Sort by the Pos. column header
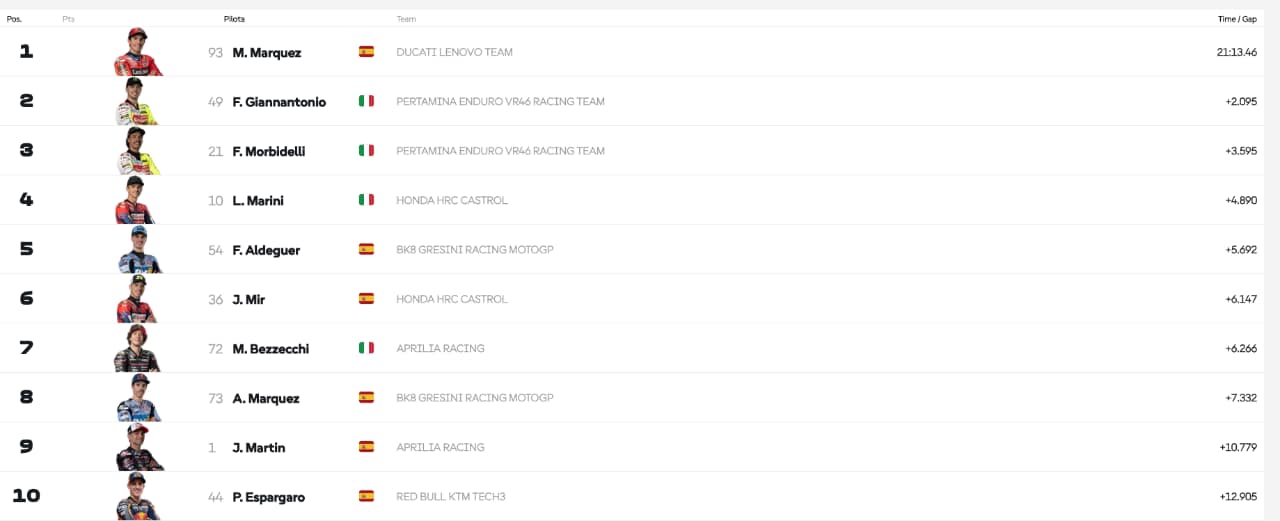This screenshot has height=521, width=1280. (14, 19)
